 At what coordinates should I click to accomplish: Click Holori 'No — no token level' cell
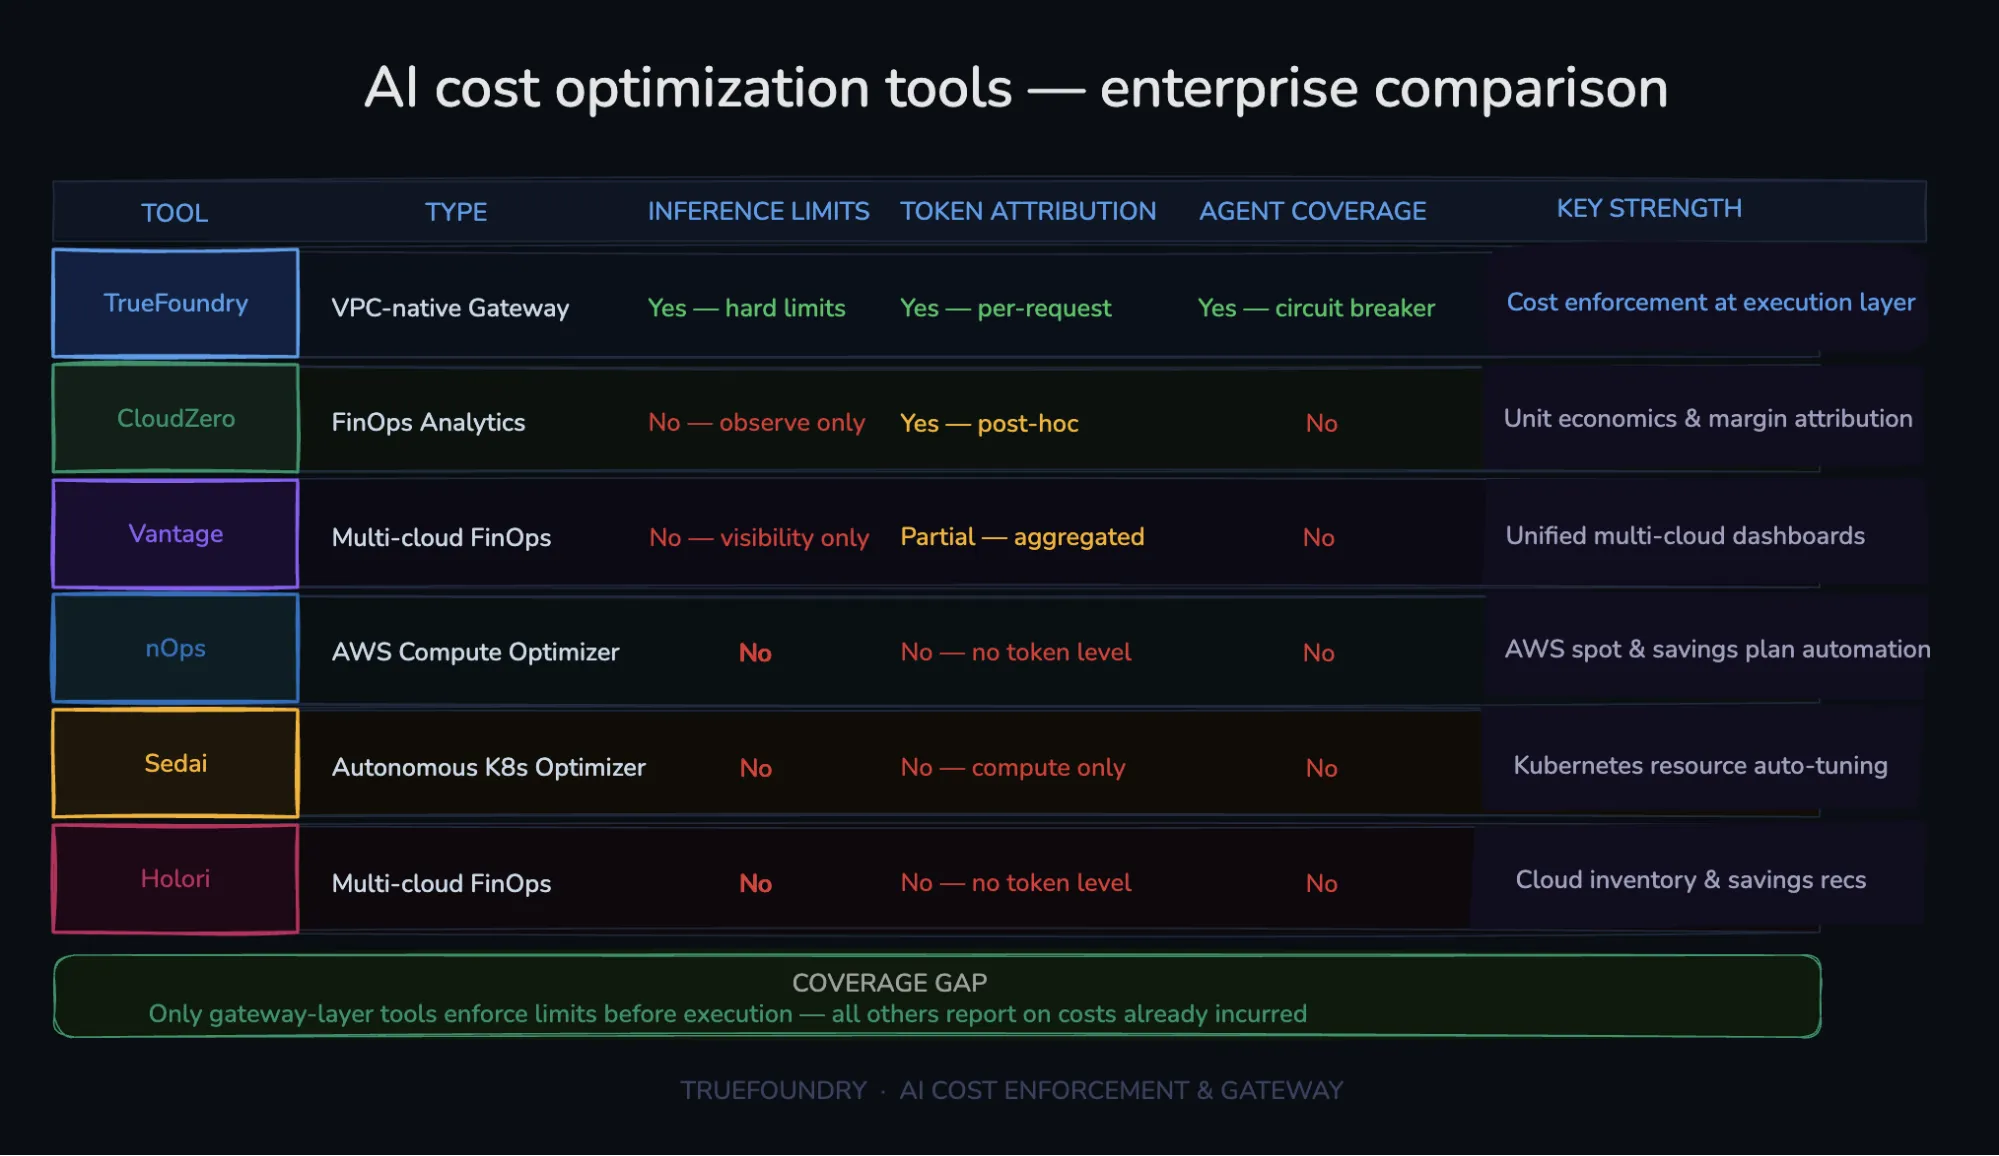[1015, 882]
